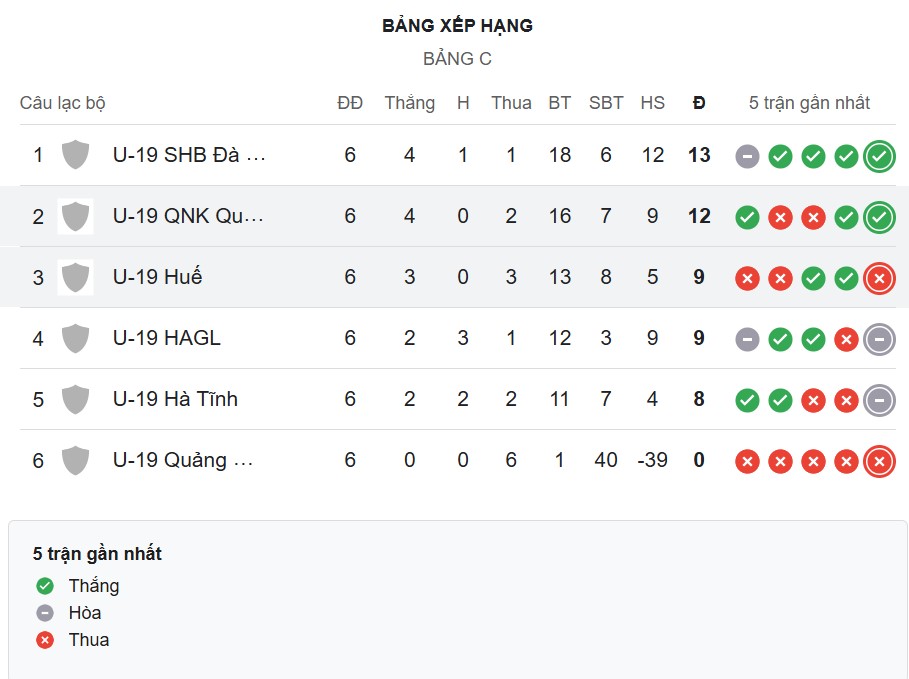Click U-19 SHB Đà Nẵng team crest icon
Viewport: 909px width, 679px height.
click(75, 155)
